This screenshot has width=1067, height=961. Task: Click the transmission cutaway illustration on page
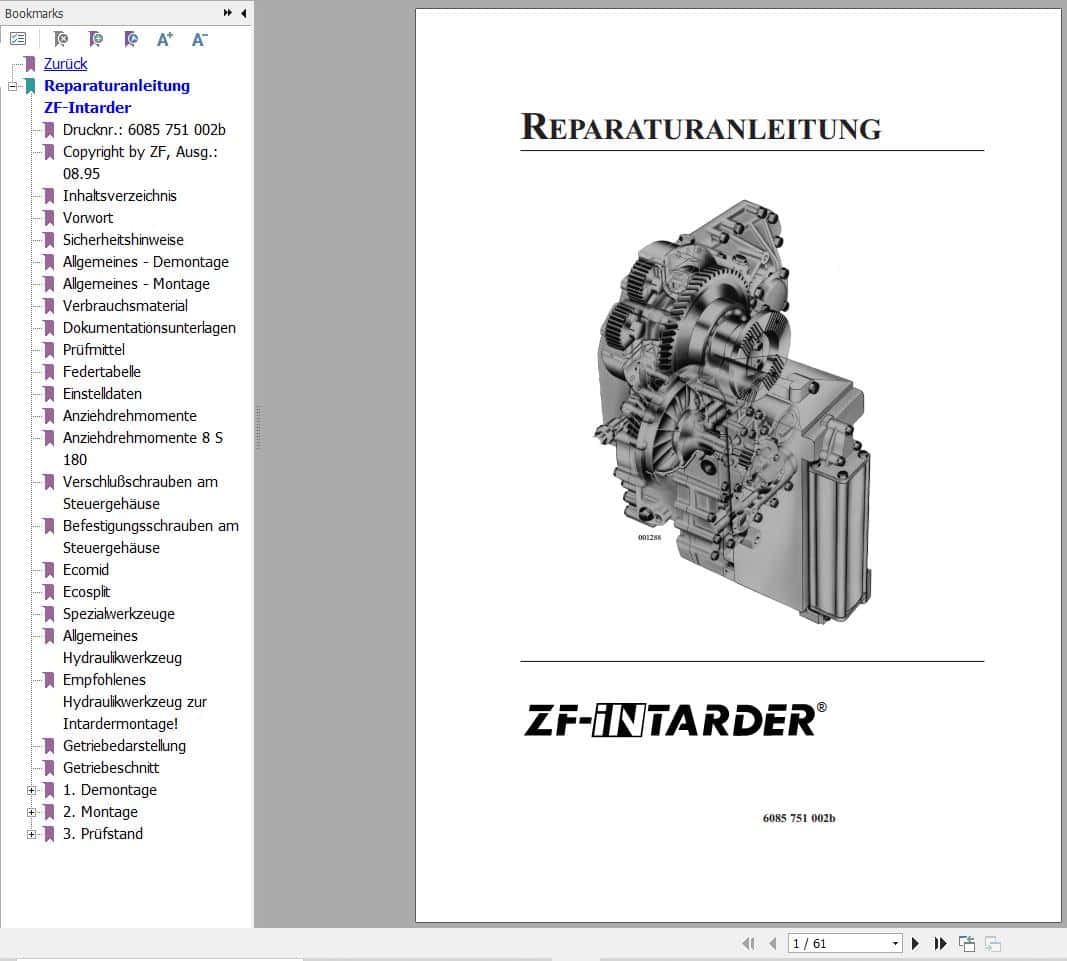(732, 411)
